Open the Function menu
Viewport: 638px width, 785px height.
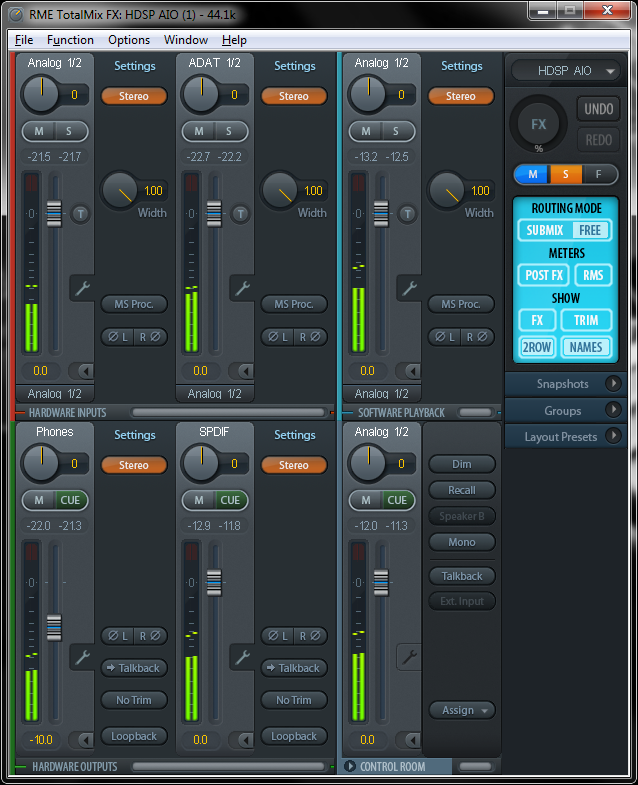[x=70, y=40]
